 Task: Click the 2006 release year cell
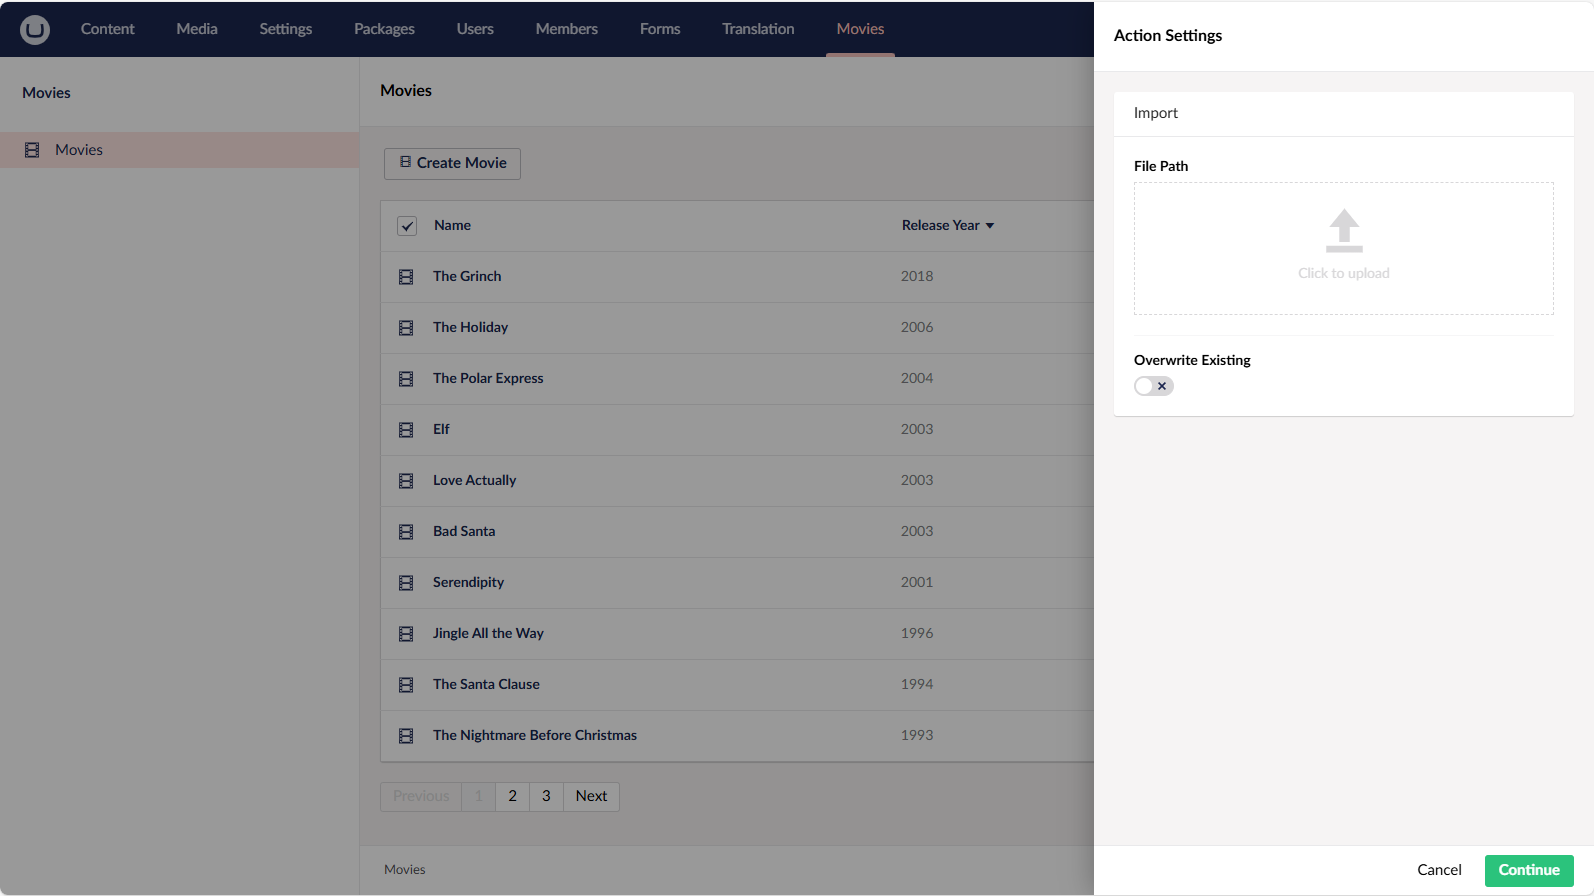(917, 328)
